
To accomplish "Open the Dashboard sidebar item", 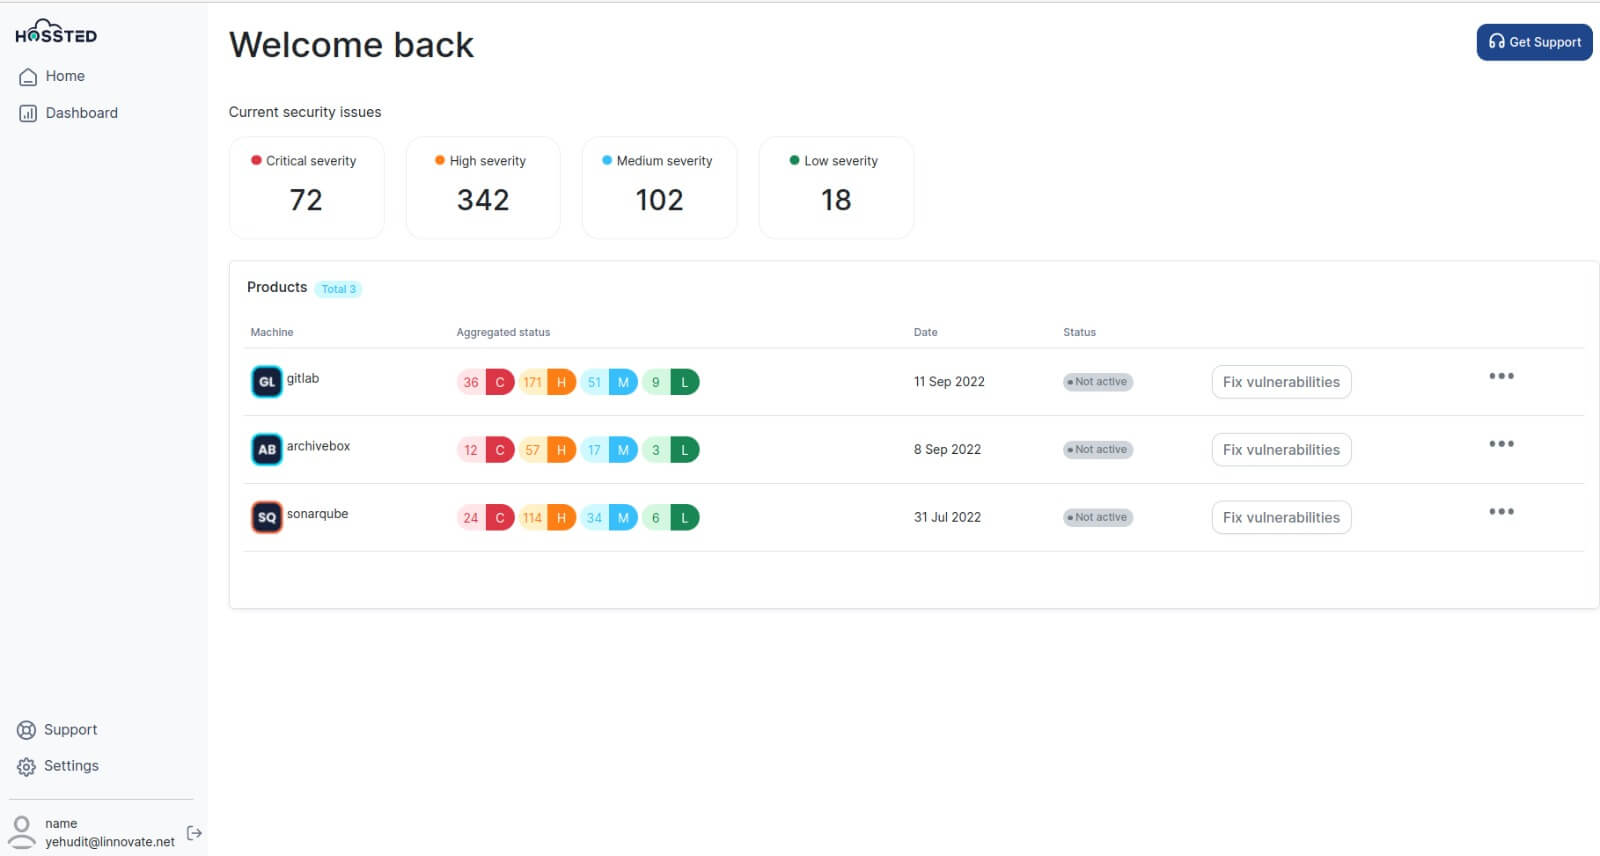I will tap(68, 113).
